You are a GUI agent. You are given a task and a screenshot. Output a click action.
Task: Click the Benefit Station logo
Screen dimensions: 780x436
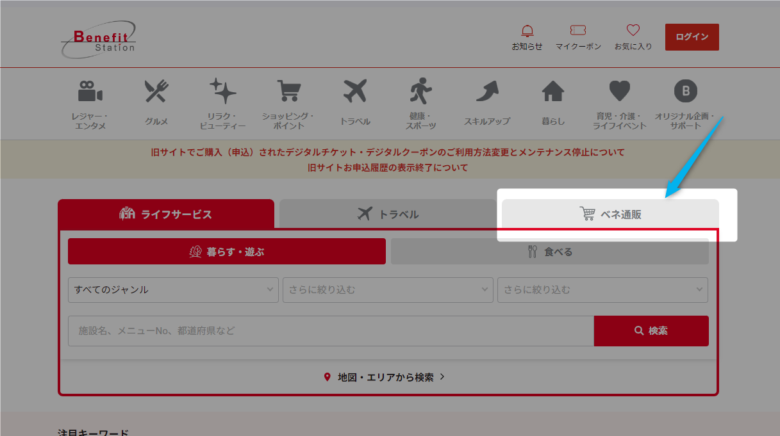(x=98, y=38)
